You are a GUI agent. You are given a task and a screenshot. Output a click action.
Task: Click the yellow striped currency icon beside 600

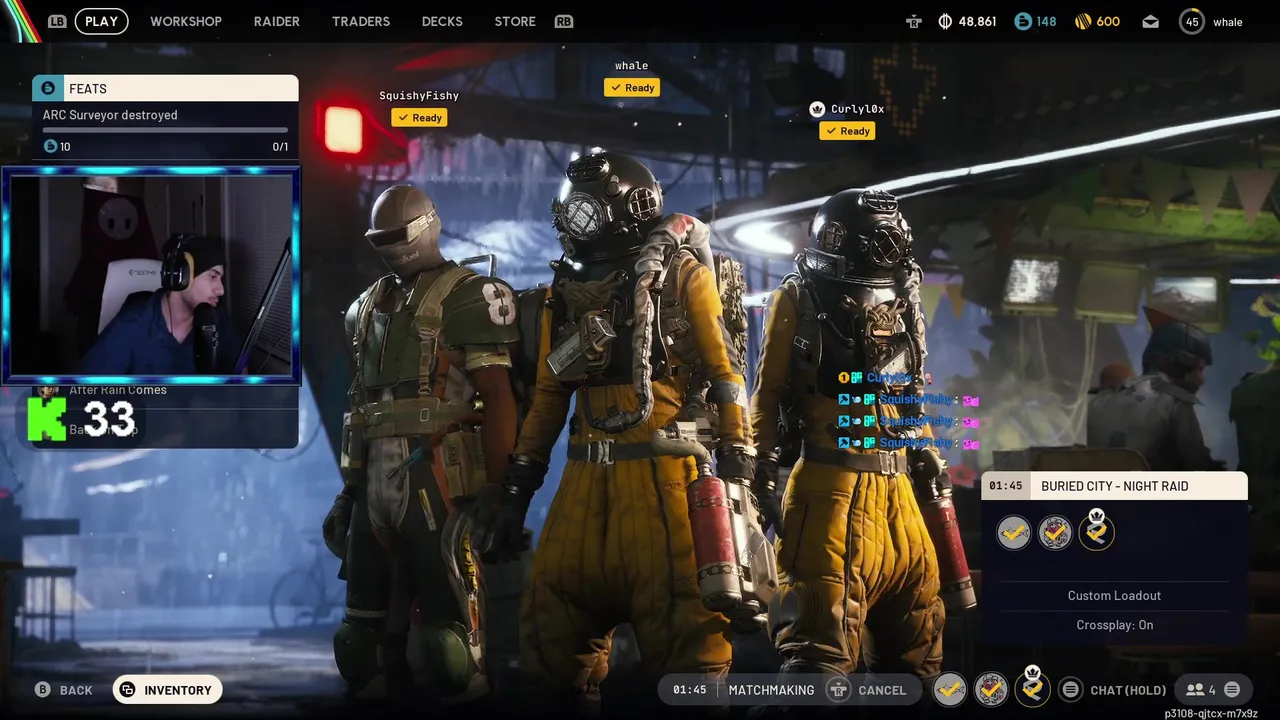pyautogui.click(x=1083, y=21)
